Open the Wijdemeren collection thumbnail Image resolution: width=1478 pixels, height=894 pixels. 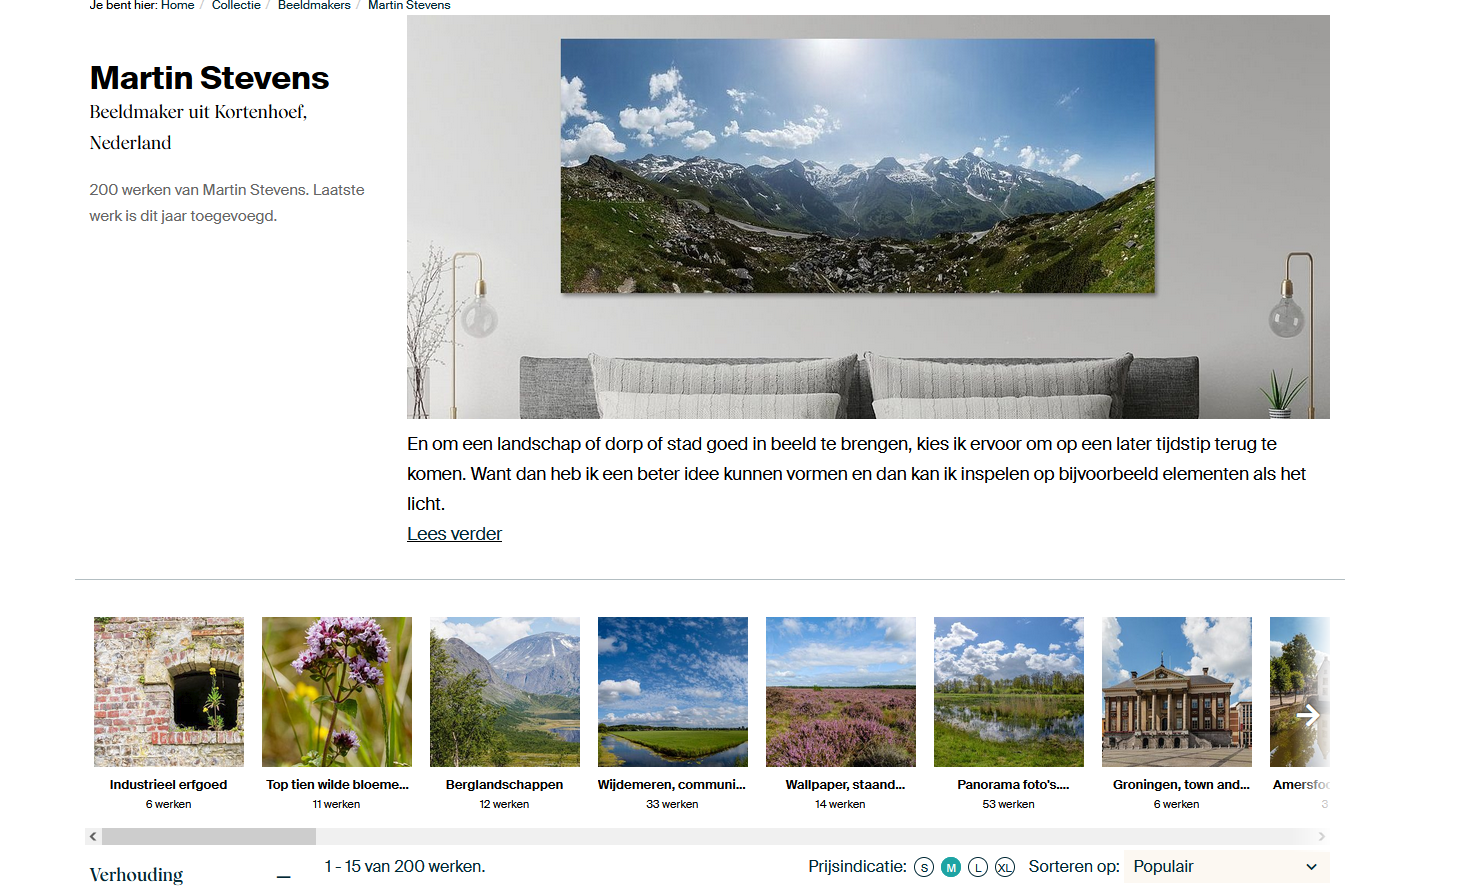pos(673,692)
